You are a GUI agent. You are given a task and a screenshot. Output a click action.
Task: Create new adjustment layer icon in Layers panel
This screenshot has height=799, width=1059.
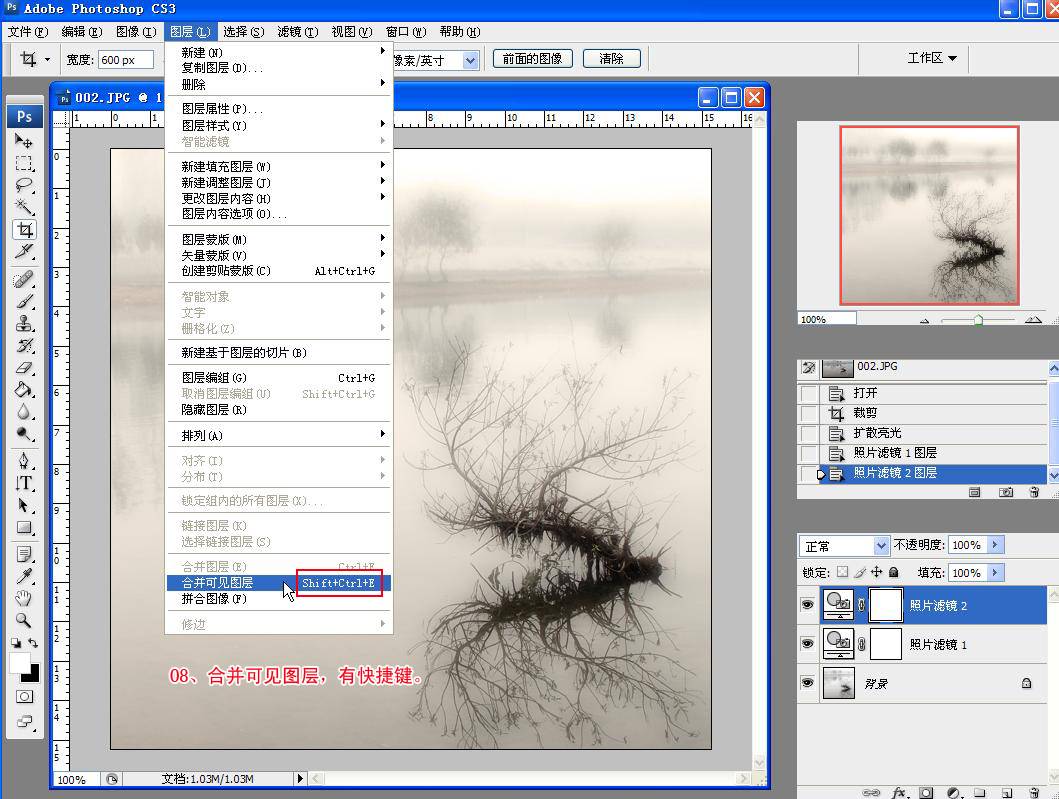pos(953,793)
